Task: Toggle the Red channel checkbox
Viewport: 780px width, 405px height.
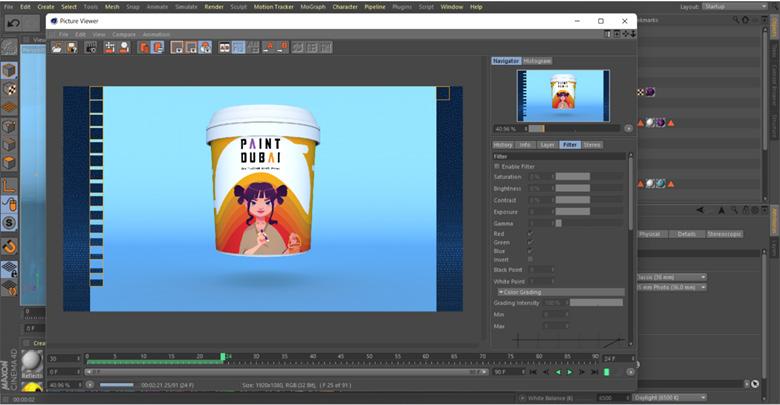Action: [x=530, y=233]
